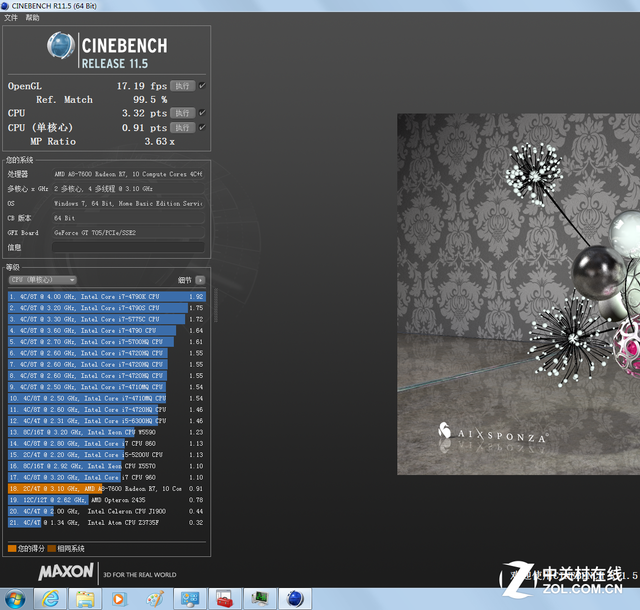This screenshot has height=610, width=640.
Task: Open the monitor utility taskbar icon
Action: (260, 599)
